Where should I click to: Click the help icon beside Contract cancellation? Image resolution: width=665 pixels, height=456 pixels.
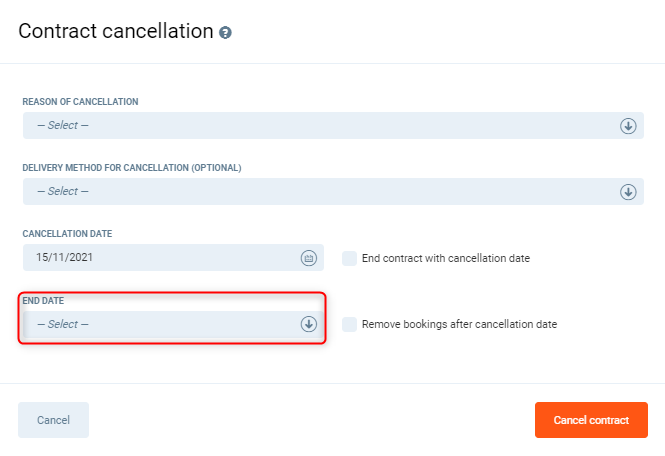226,33
